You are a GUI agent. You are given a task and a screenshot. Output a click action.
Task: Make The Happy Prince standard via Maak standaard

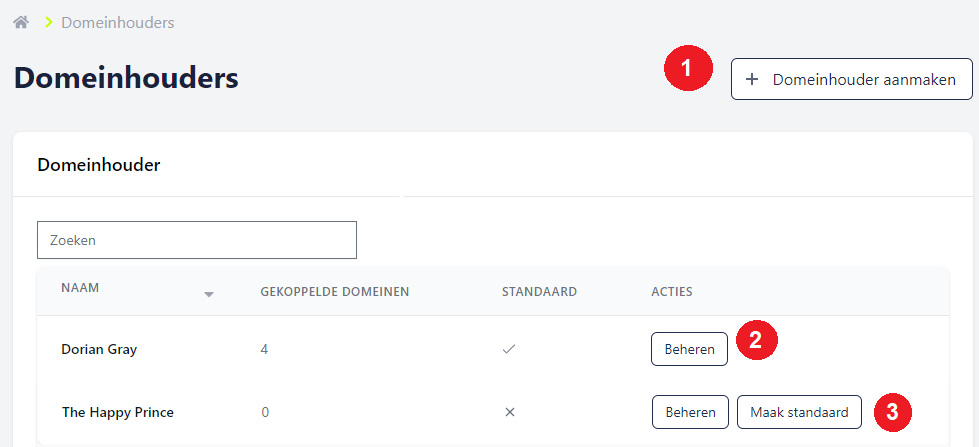click(799, 412)
